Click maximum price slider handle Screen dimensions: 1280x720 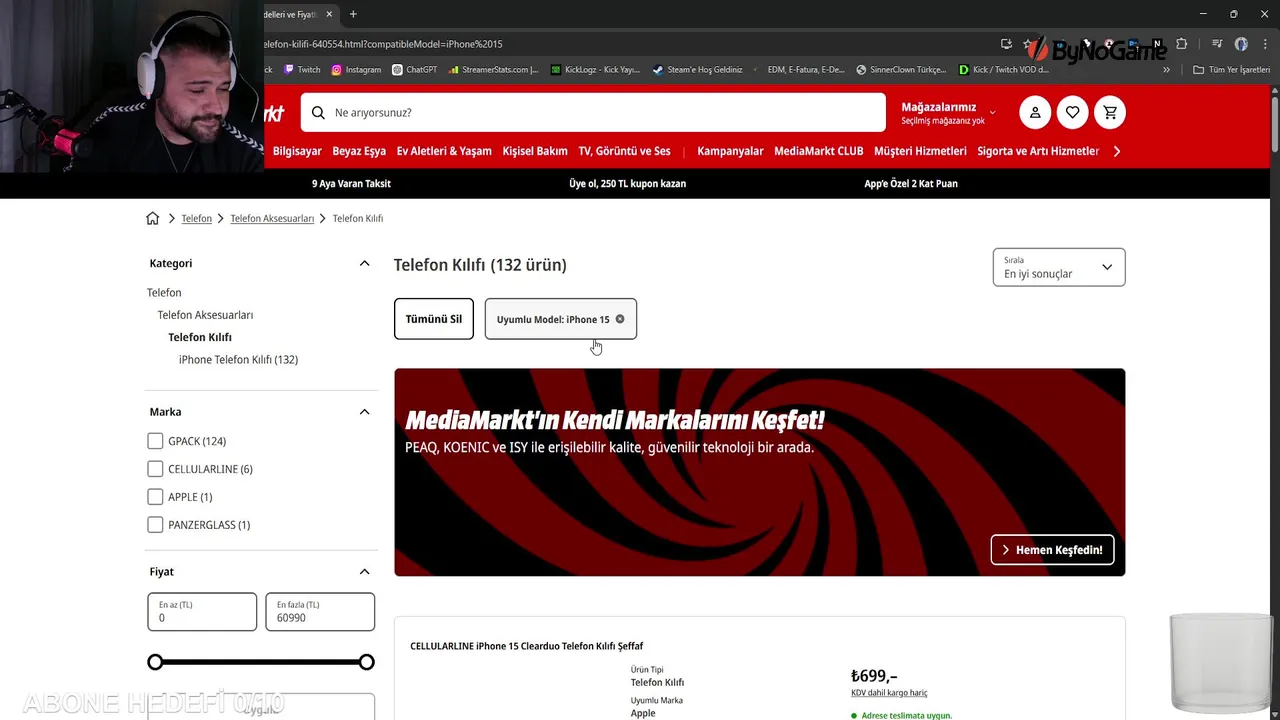click(x=367, y=662)
